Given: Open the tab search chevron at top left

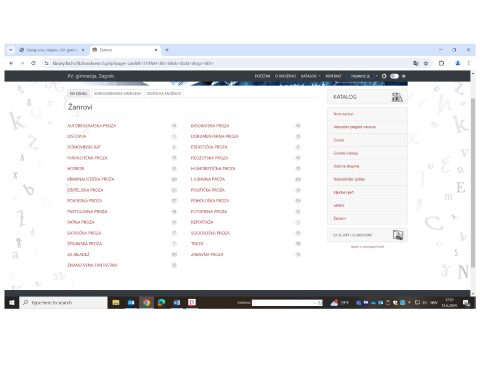Looking at the screenshot, I should point(11,50).
